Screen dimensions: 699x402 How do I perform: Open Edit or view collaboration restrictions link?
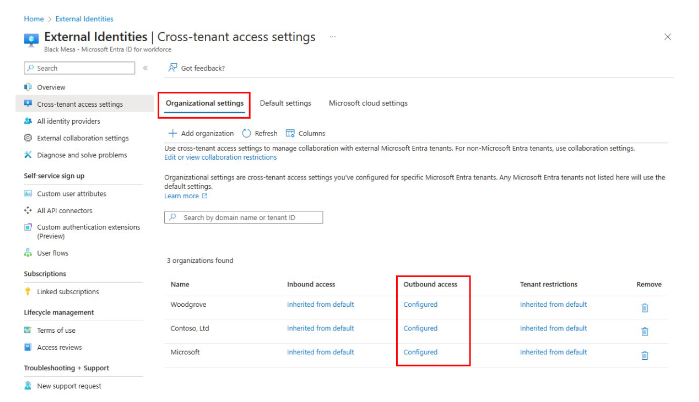click(220, 158)
